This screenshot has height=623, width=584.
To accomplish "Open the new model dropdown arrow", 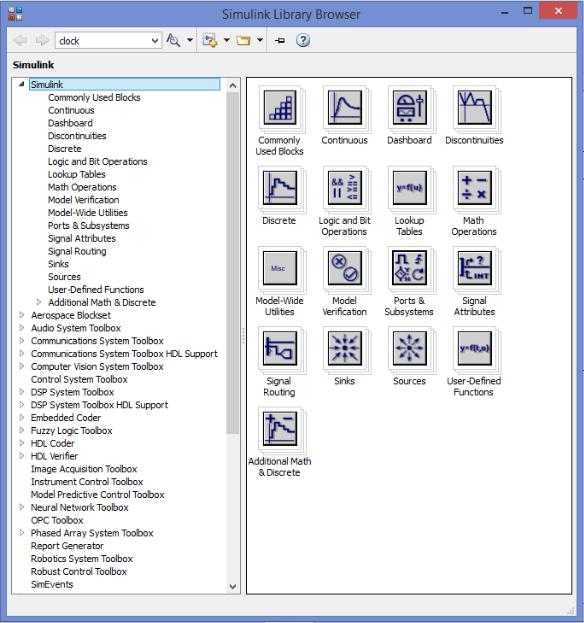I will 226,40.
